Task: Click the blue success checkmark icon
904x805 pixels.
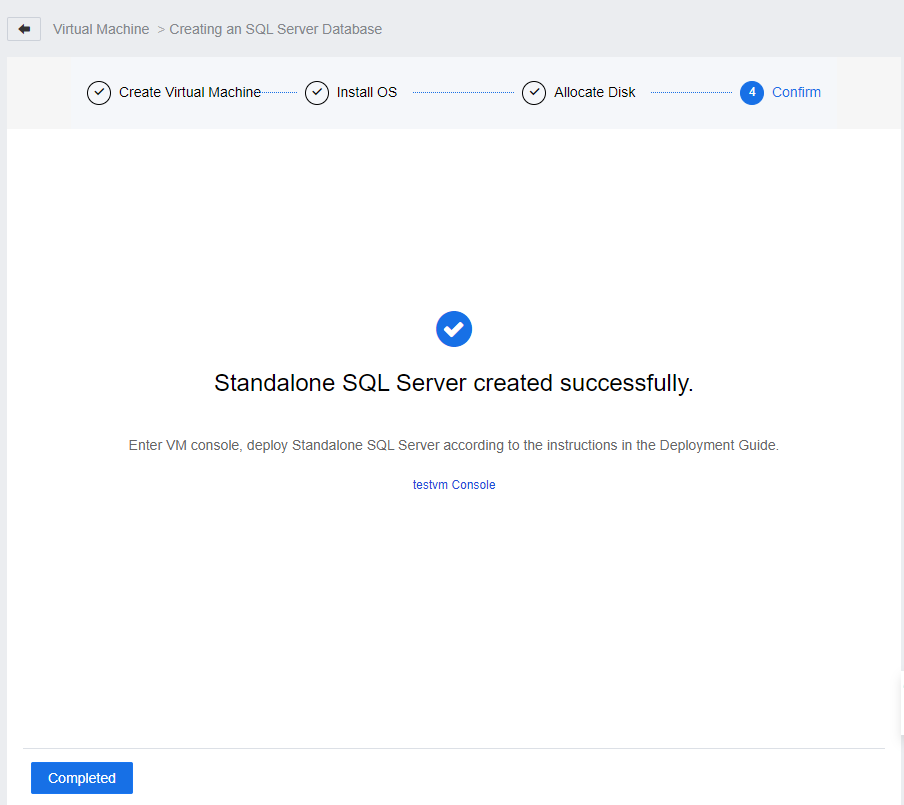Action: point(454,329)
